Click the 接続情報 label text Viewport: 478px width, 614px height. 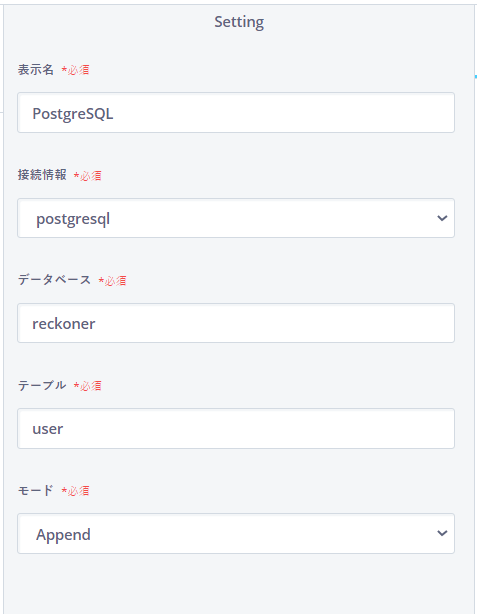[42, 175]
